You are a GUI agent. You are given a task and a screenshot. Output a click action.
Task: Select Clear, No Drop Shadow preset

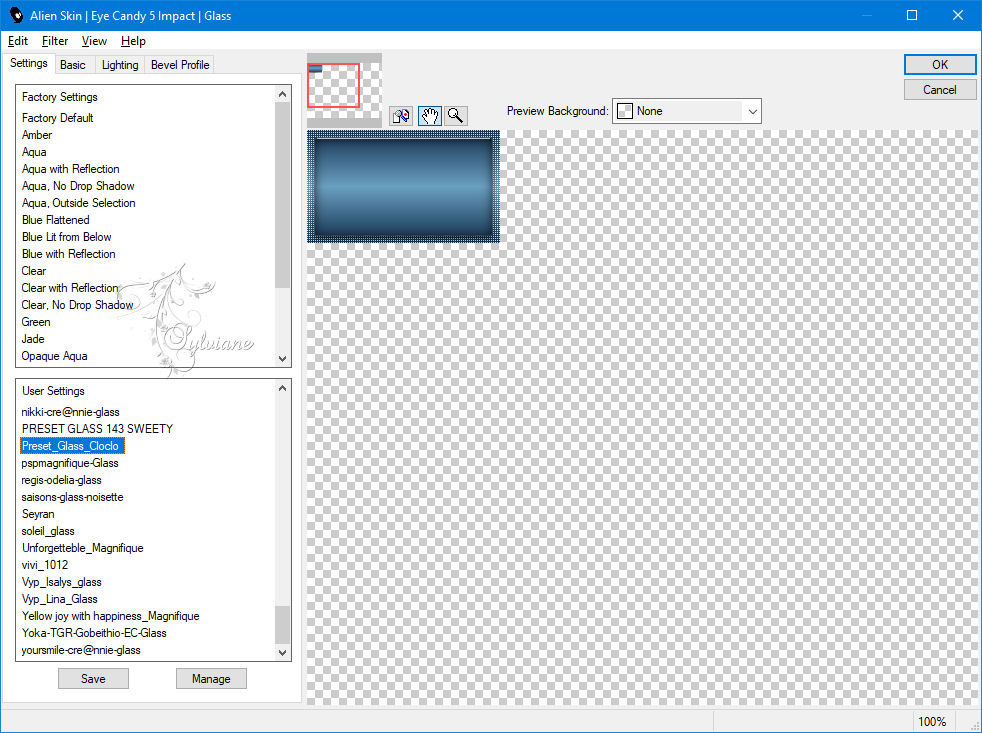pyautogui.click(x=77, y=304)
